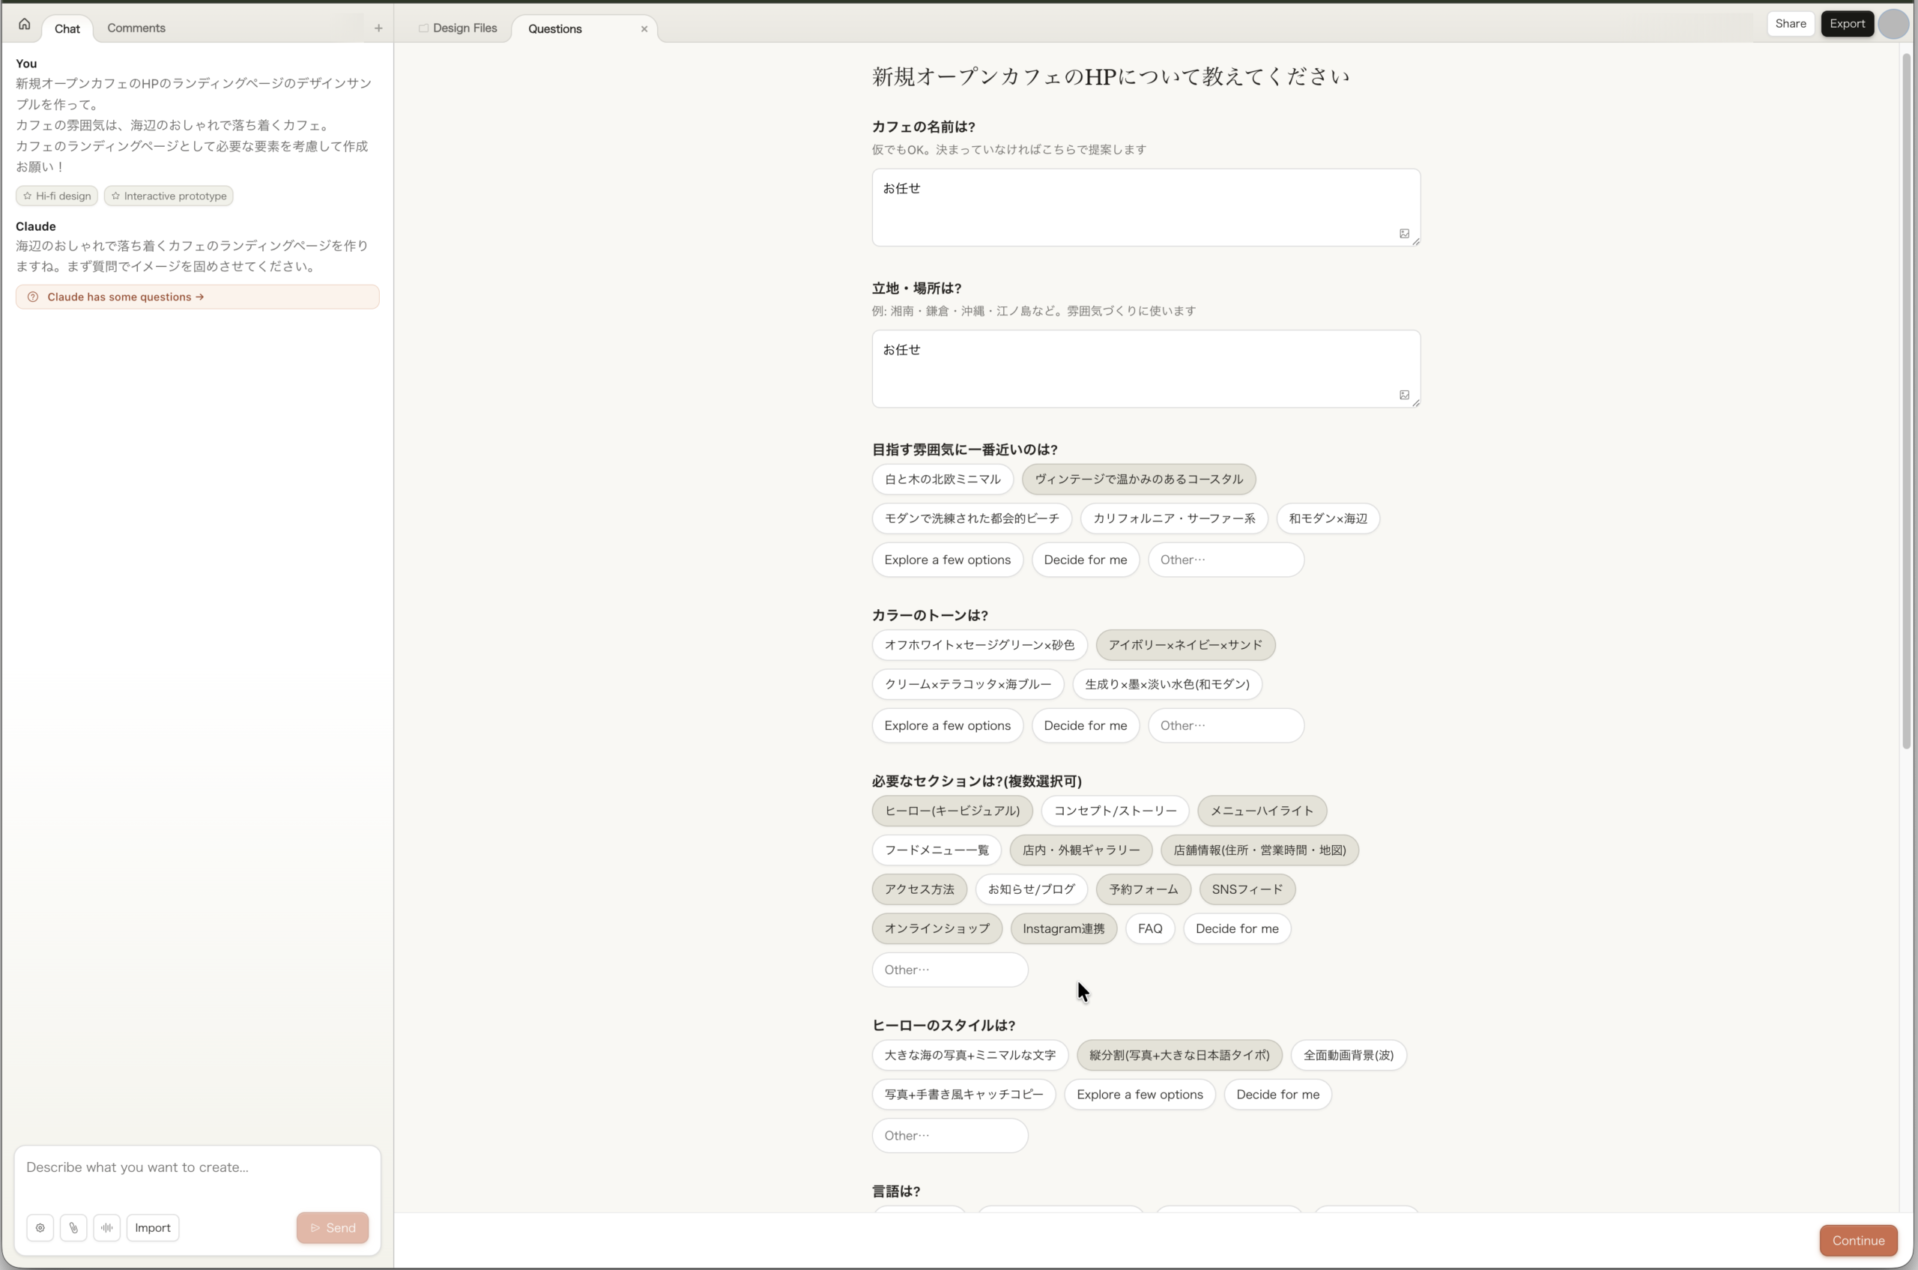Open the settings gear in the chat box
The height and width of the screenshot is (1270, 1918).
click(40, 1228)
